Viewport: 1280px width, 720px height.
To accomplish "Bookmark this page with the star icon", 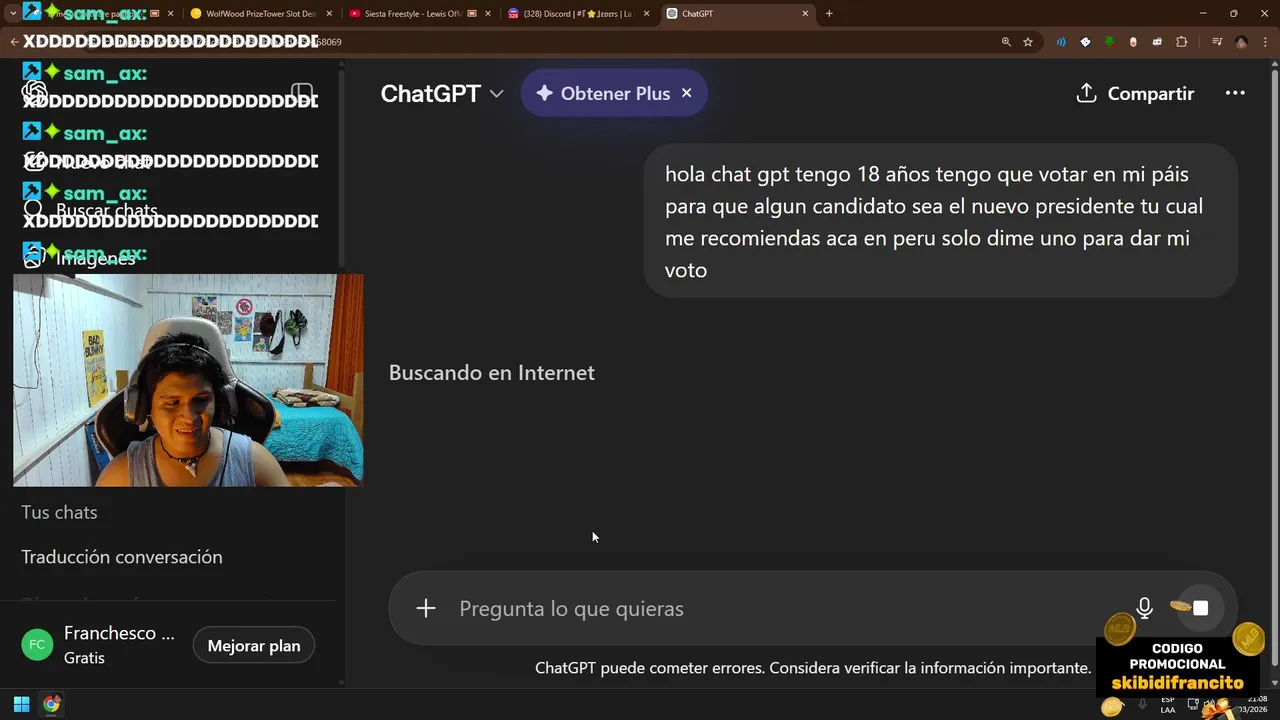I will point(1028,42).
